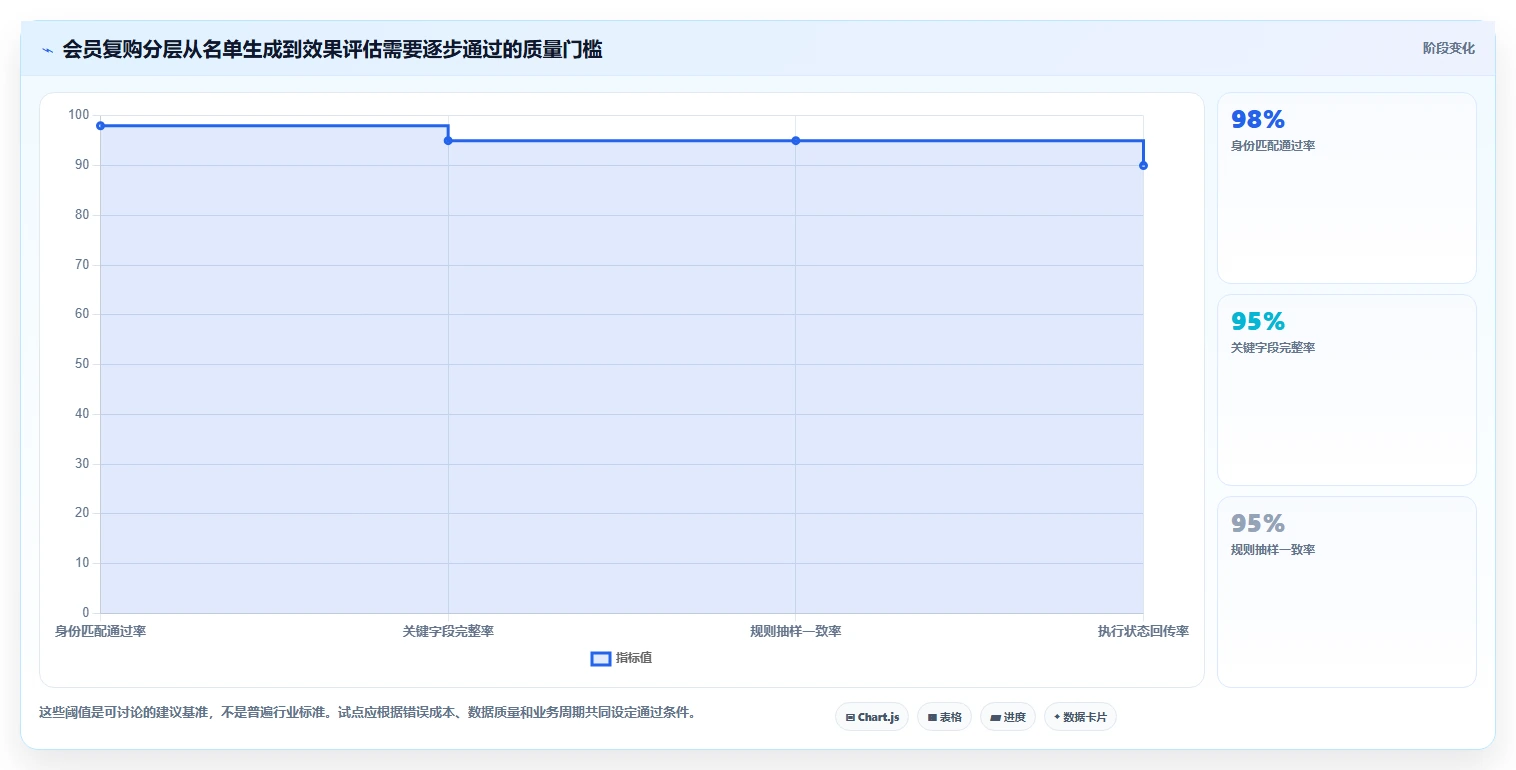1516x770 pixels.
Task: Click the 阶段变化 label in header
Action: coord(1448,48)
